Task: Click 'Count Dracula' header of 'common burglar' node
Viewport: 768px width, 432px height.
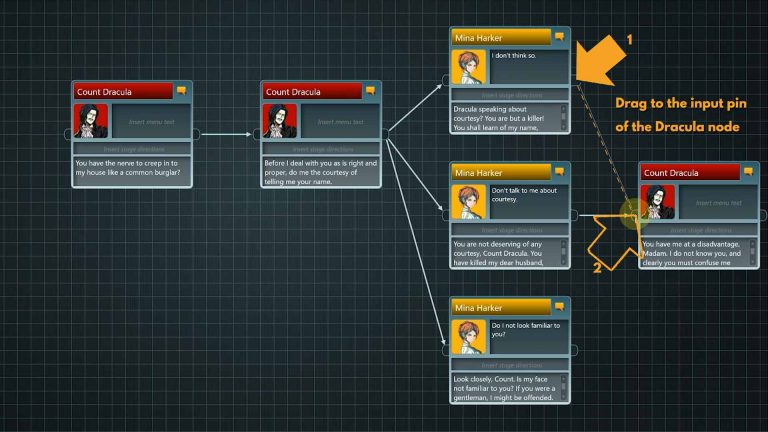Action: [x=123, y=92]
